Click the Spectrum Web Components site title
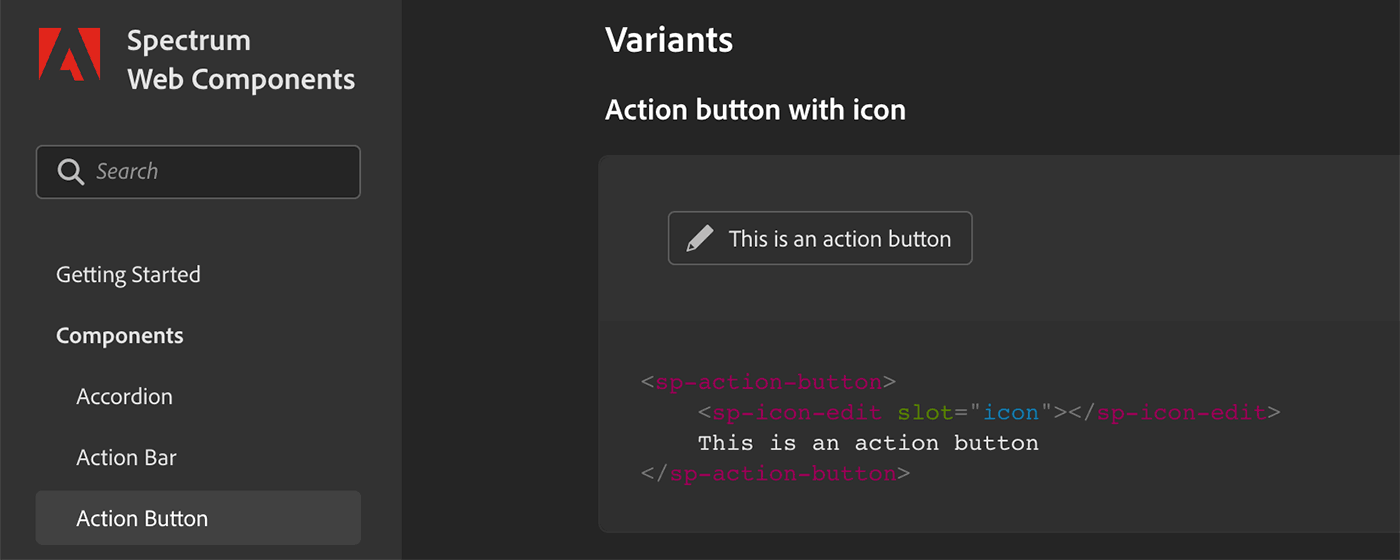 pos(241,60)
